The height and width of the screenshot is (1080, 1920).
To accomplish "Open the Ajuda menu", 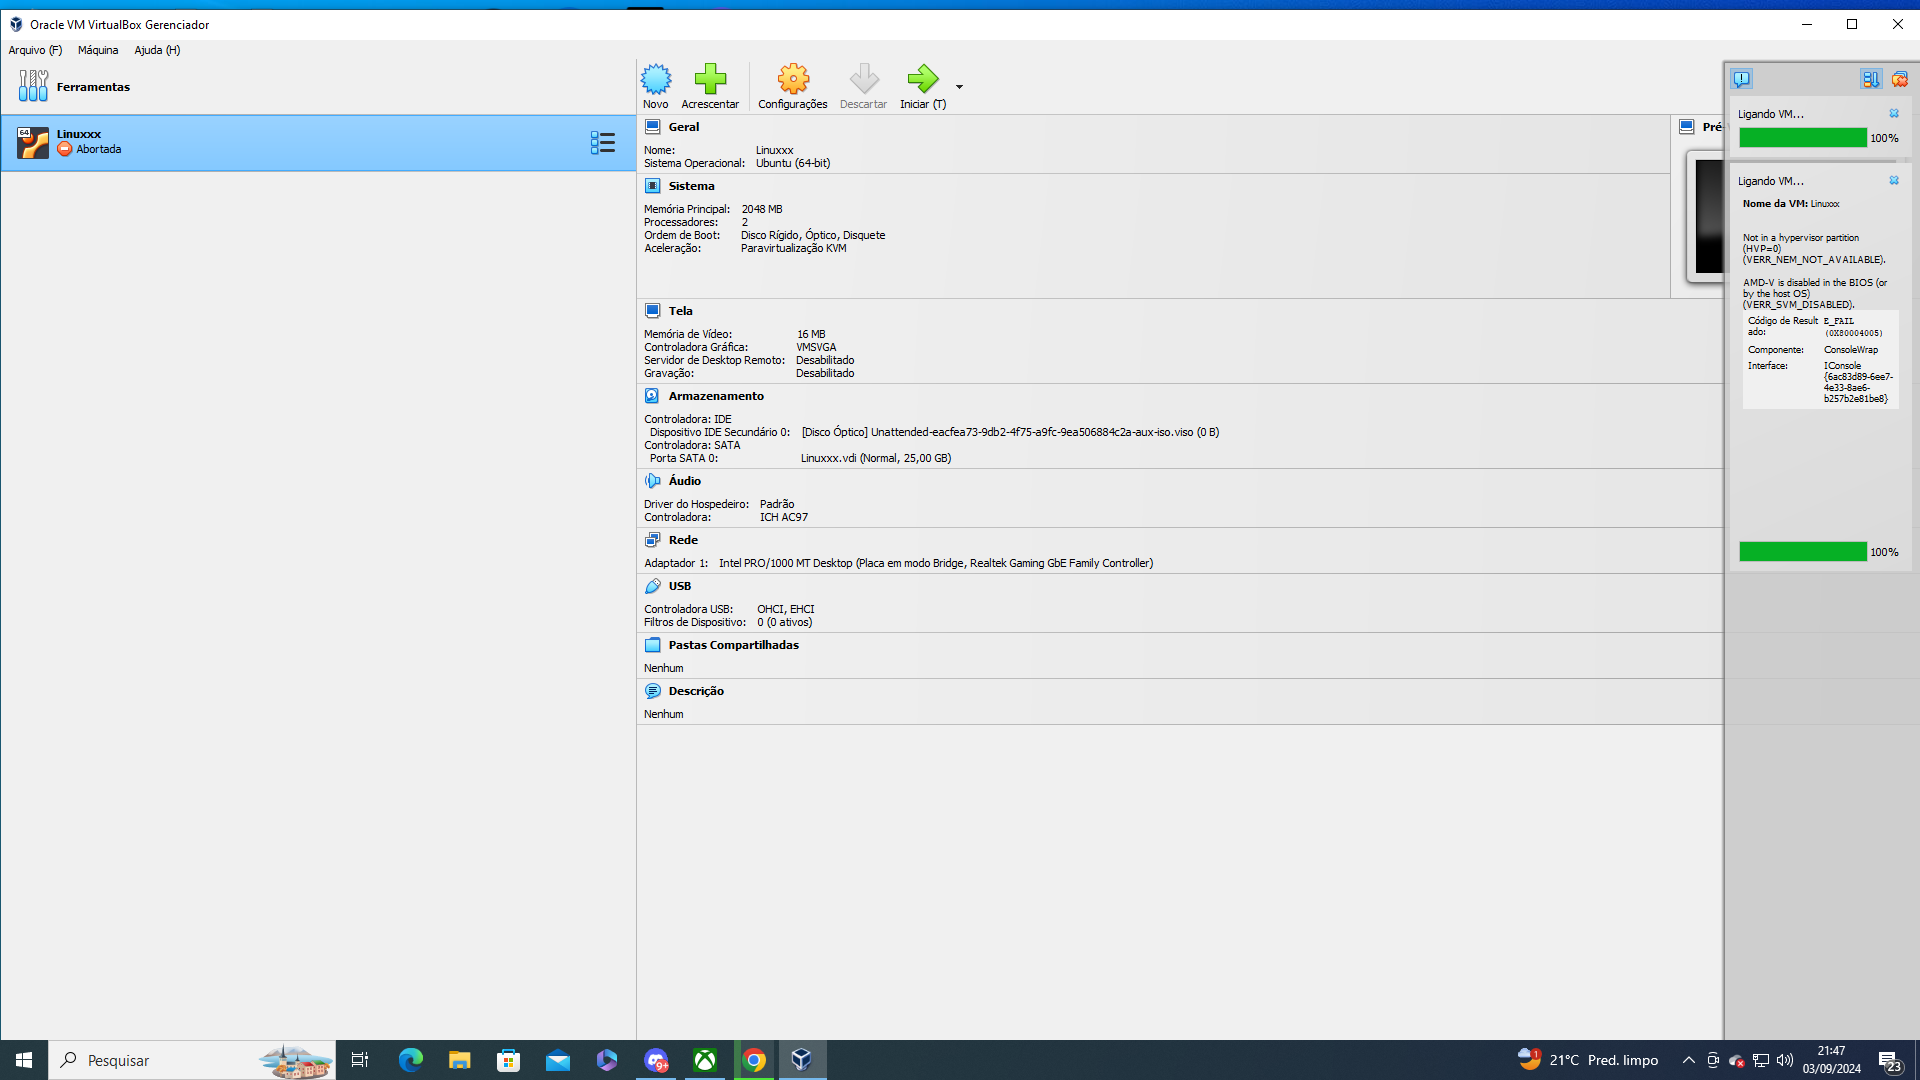I will click(x=157, y=50).
